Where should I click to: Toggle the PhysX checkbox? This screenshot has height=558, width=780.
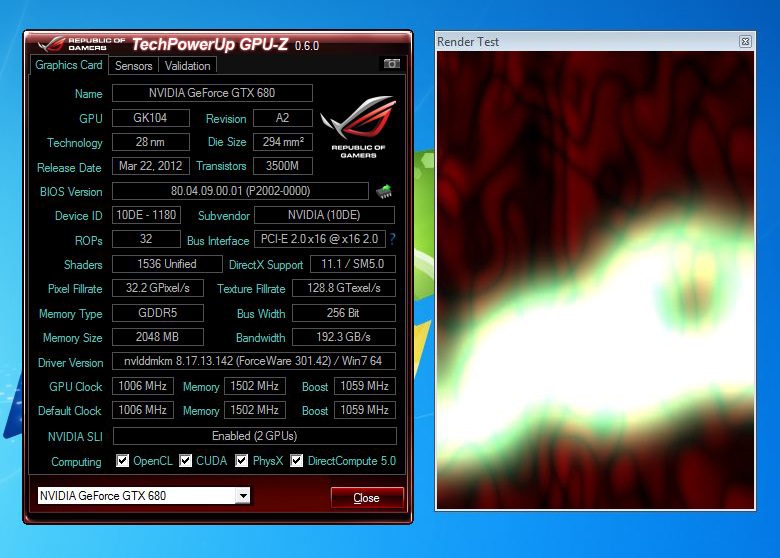[241, 461]
